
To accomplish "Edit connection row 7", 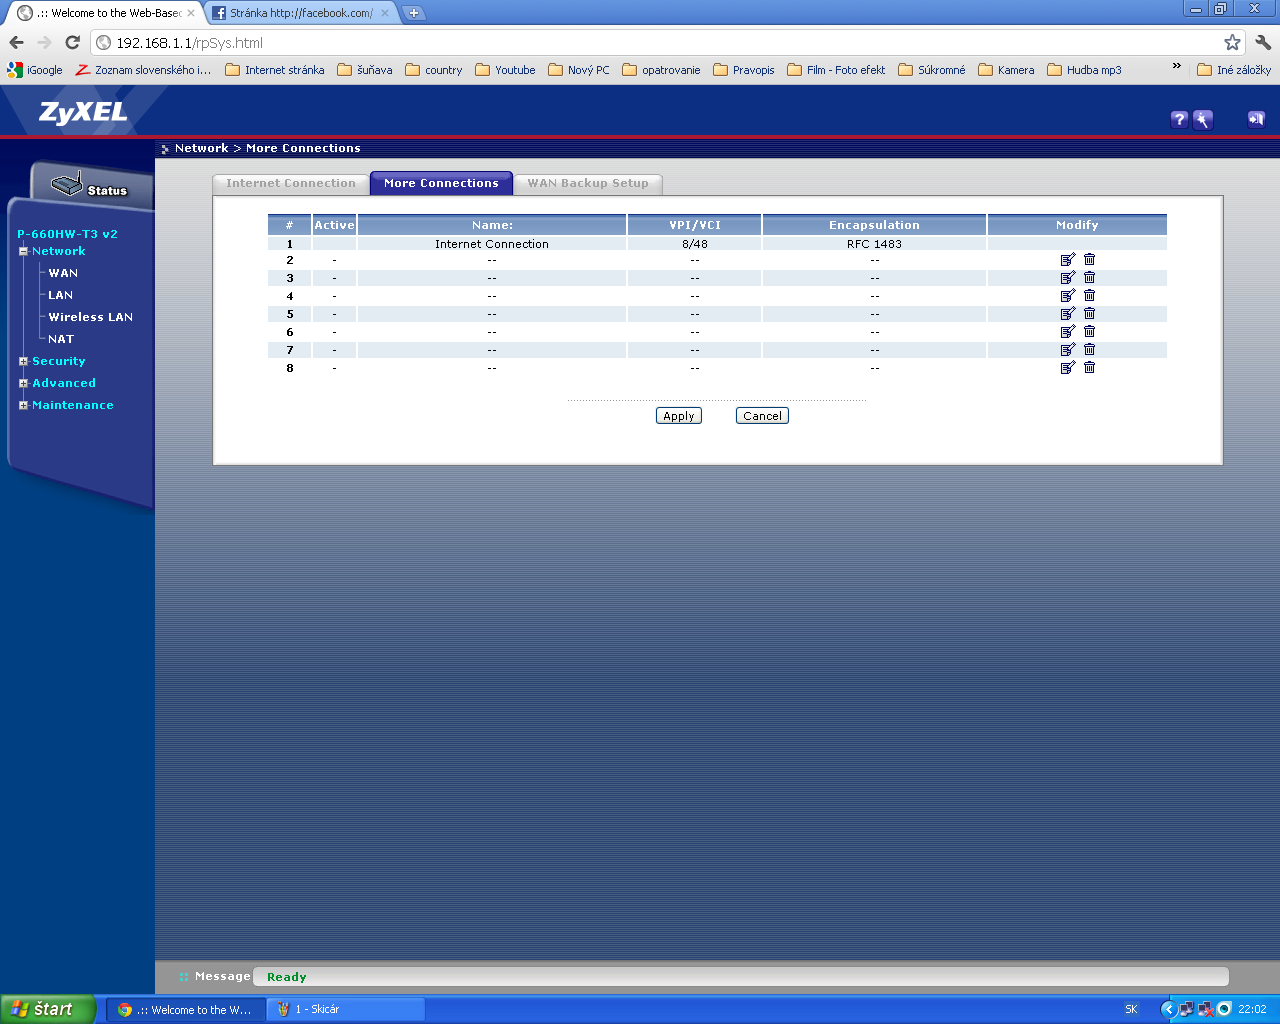I will [1068, 350].
